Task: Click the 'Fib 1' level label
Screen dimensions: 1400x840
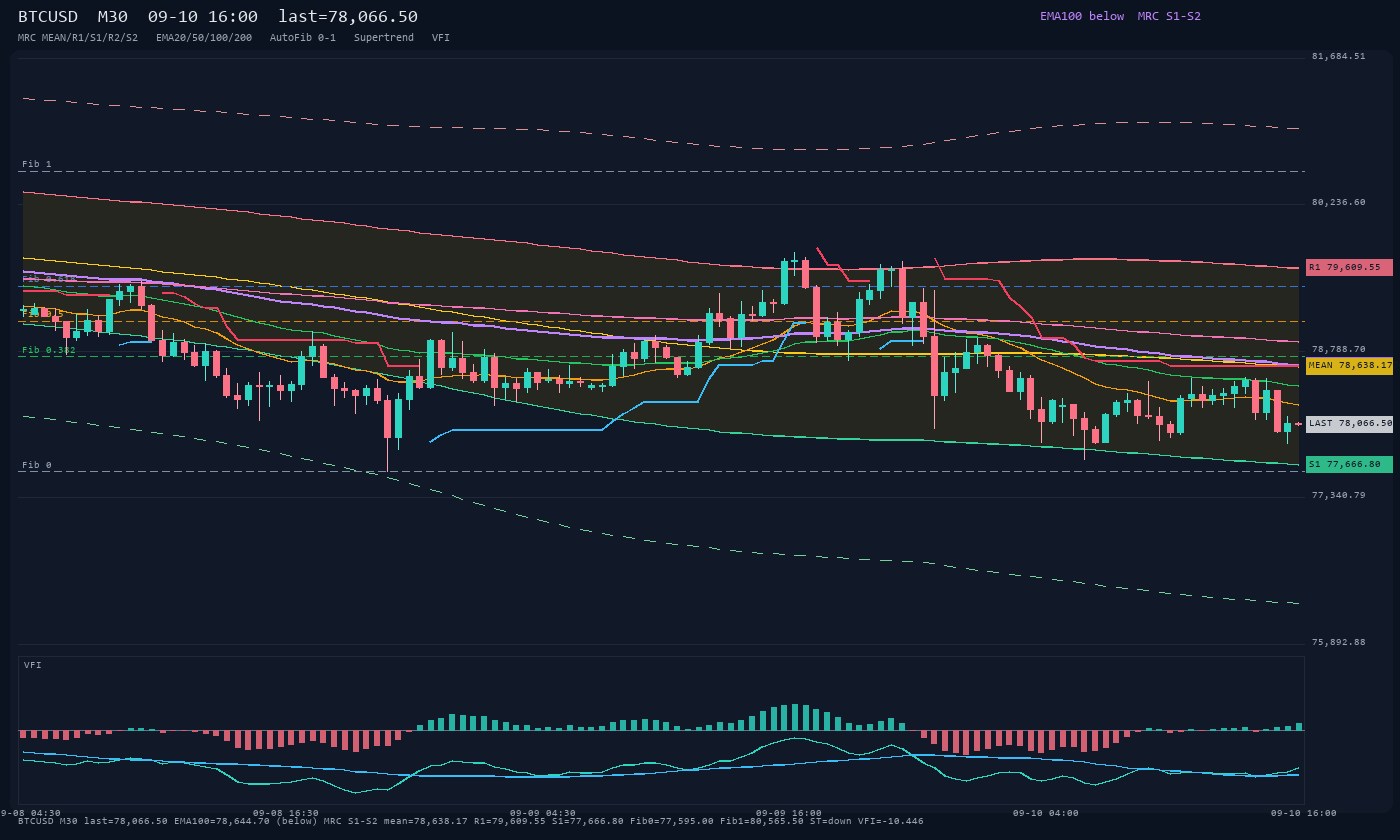Action: tap(37, 164)
